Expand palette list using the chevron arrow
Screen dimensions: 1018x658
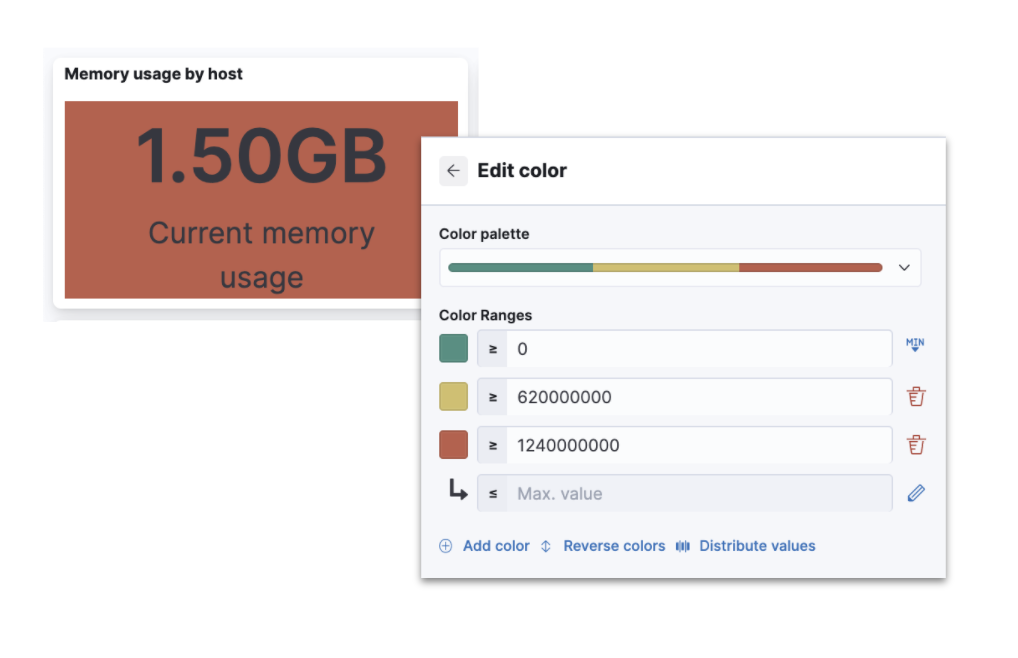pos(904,268)
